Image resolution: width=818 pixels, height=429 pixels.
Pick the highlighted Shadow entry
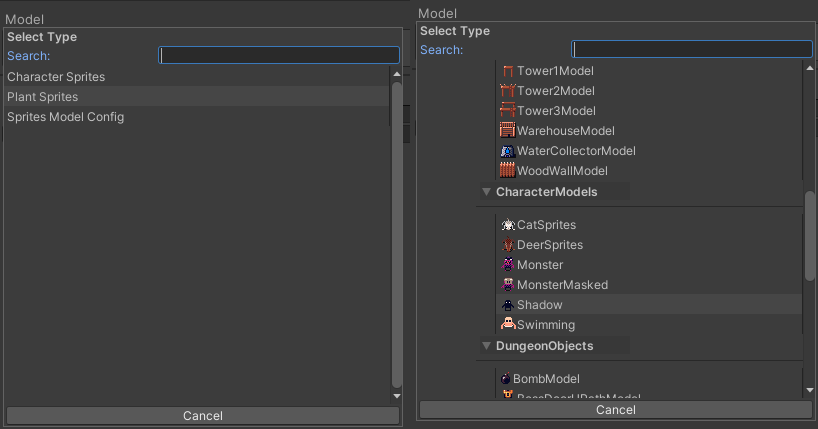[648, 304]
